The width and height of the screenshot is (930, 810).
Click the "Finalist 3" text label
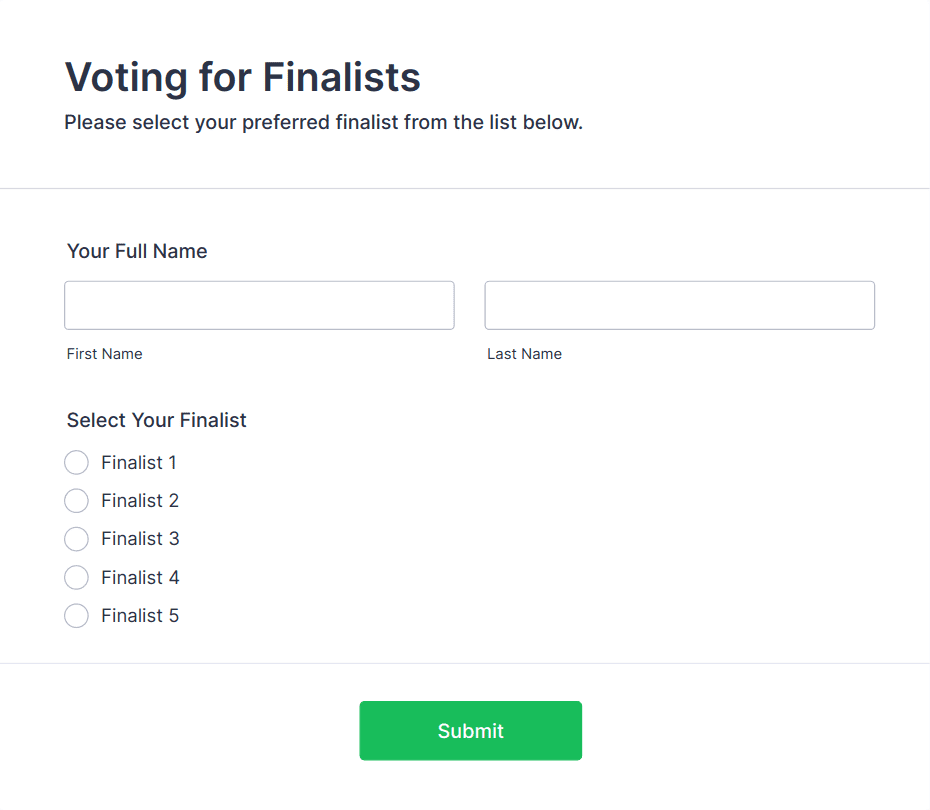coord(140,539)
